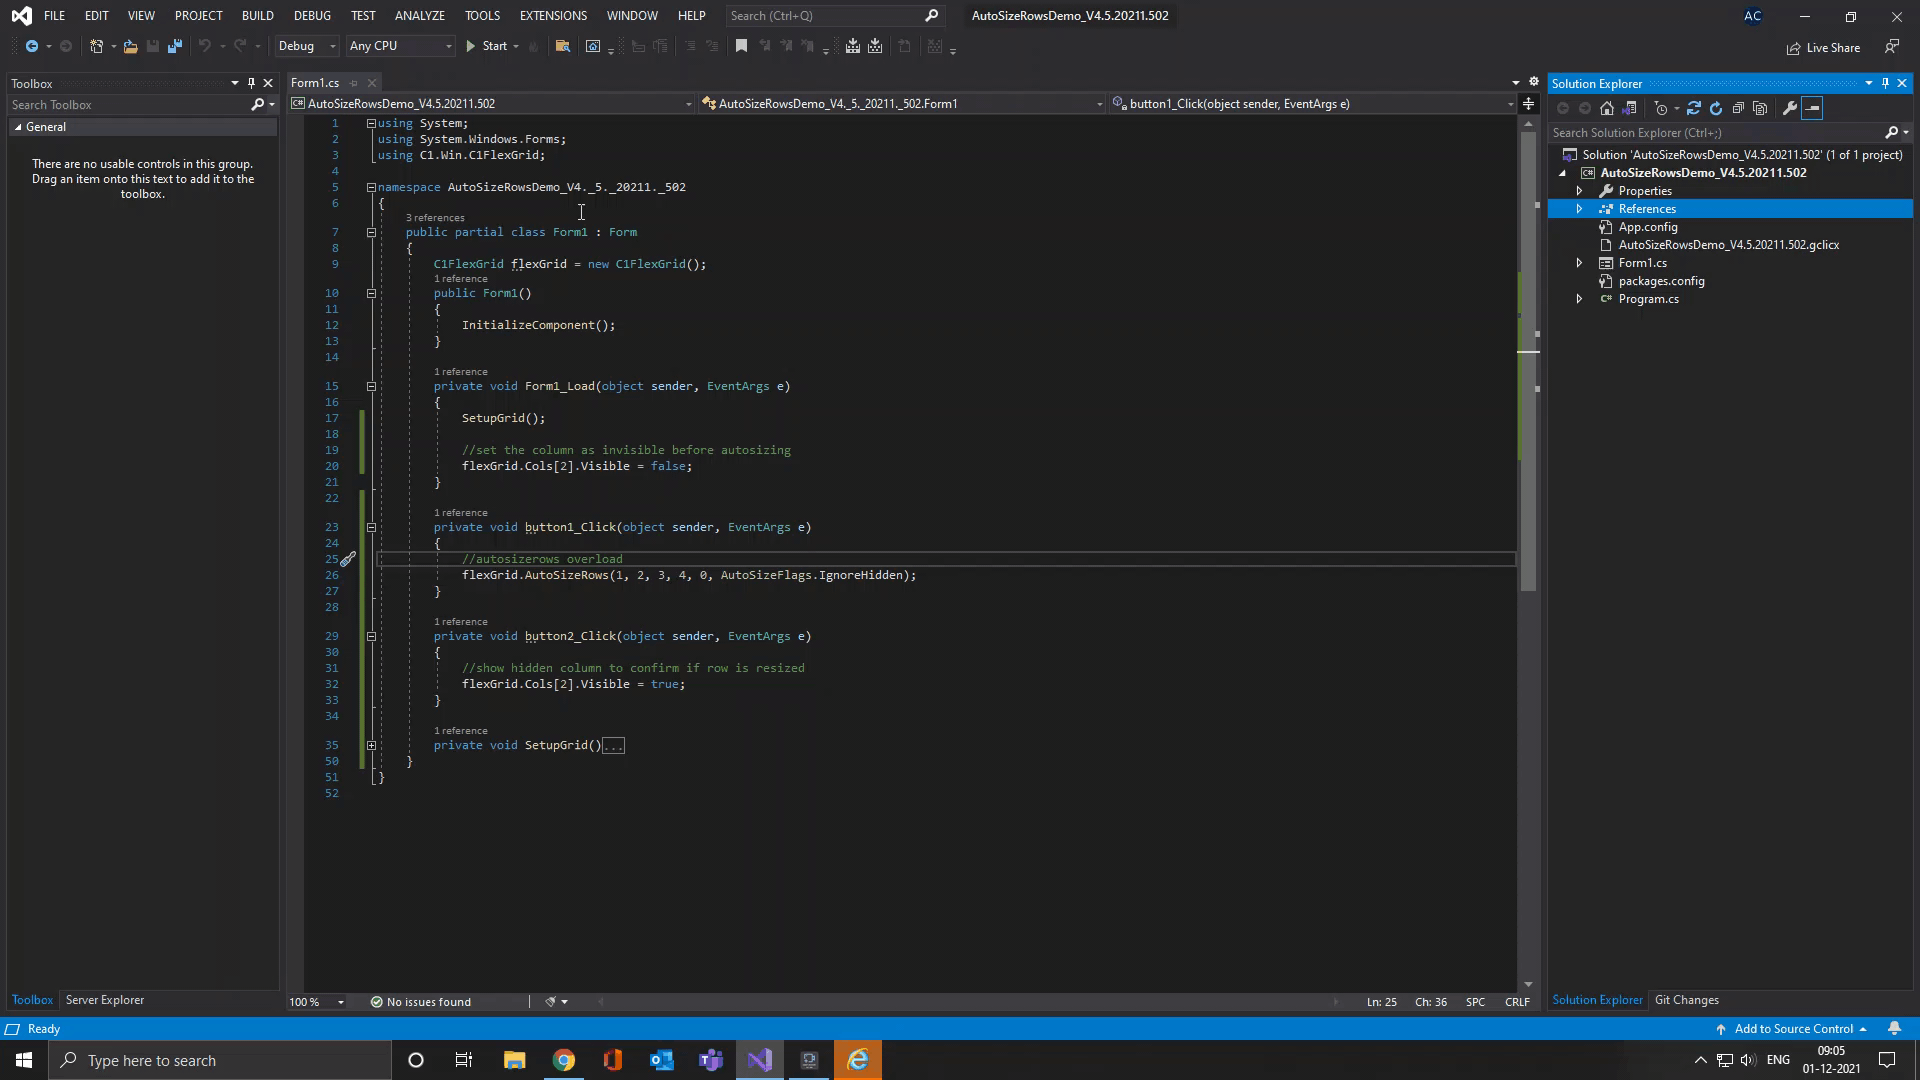Click the search magnifier in Search Toolbox

[257, 105]
